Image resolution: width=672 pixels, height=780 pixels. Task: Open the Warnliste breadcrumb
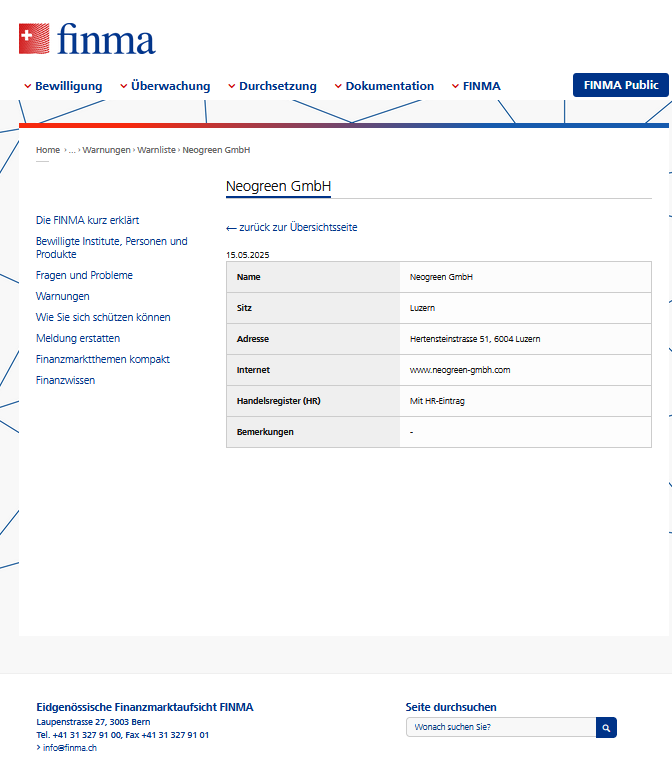[157, 150]
